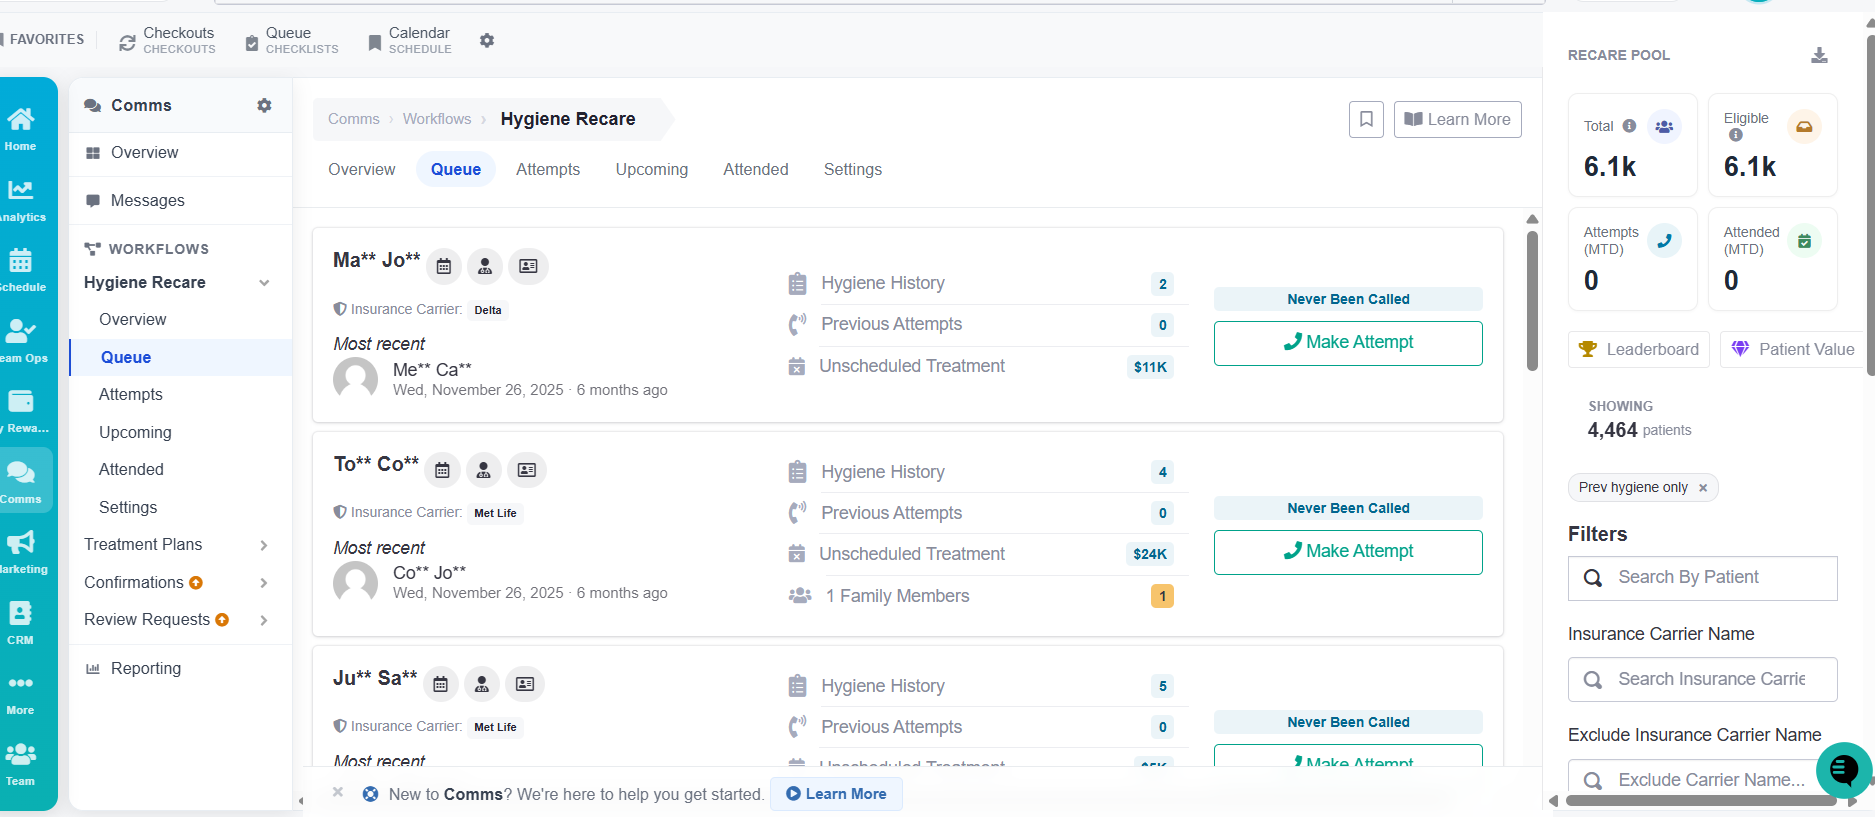Open ID card icon for To** Co**
Viewport: 1875px width, 817px height.
click(x=527, y=470)
